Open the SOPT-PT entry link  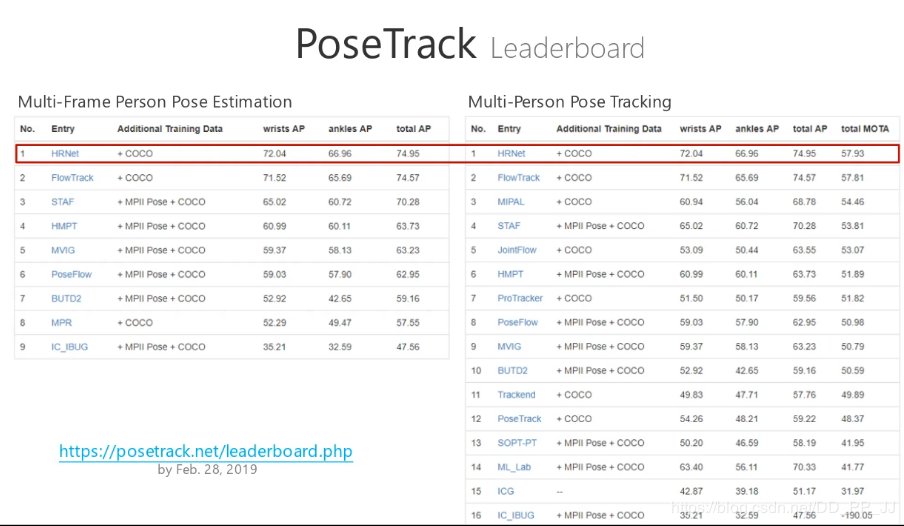click(x=516, y=443)
